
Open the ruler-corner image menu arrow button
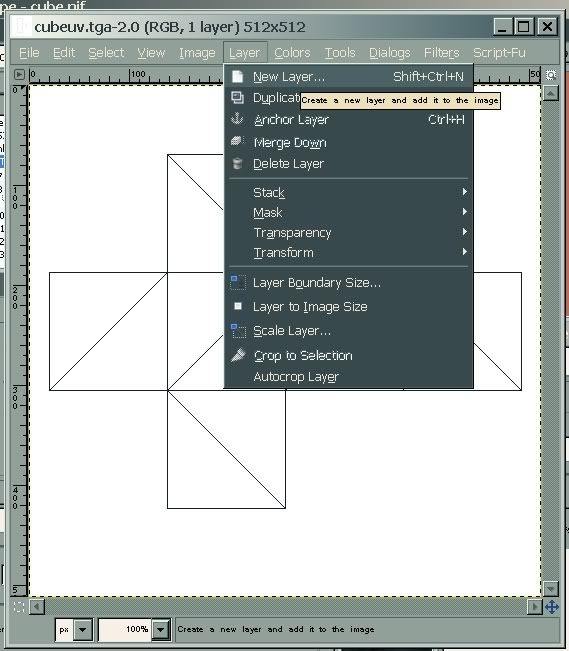(19, 75)
